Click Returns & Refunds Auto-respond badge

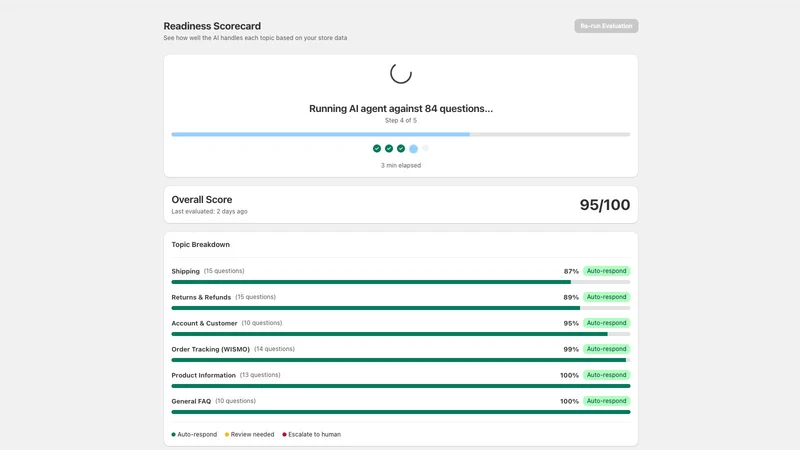(x=607, y=297)
